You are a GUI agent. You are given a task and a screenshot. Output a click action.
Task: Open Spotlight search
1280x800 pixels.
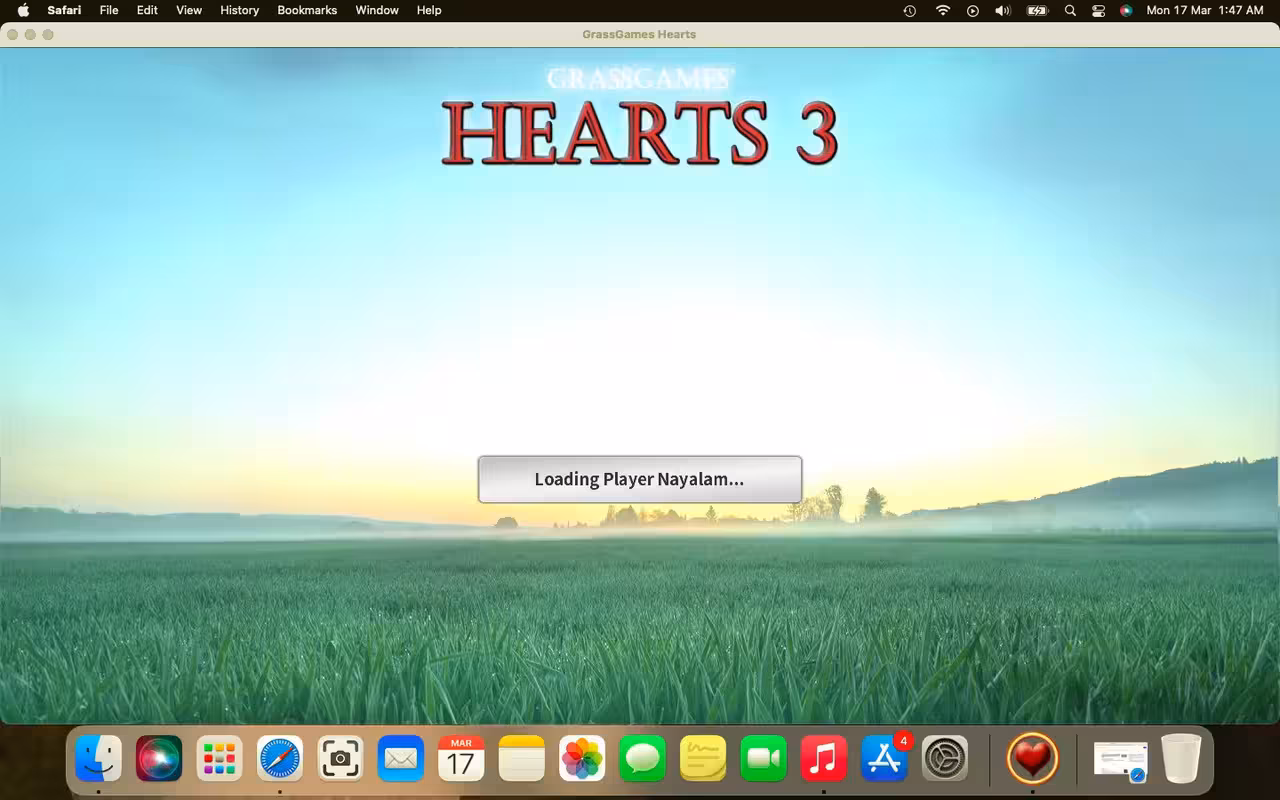[1070, 10]
